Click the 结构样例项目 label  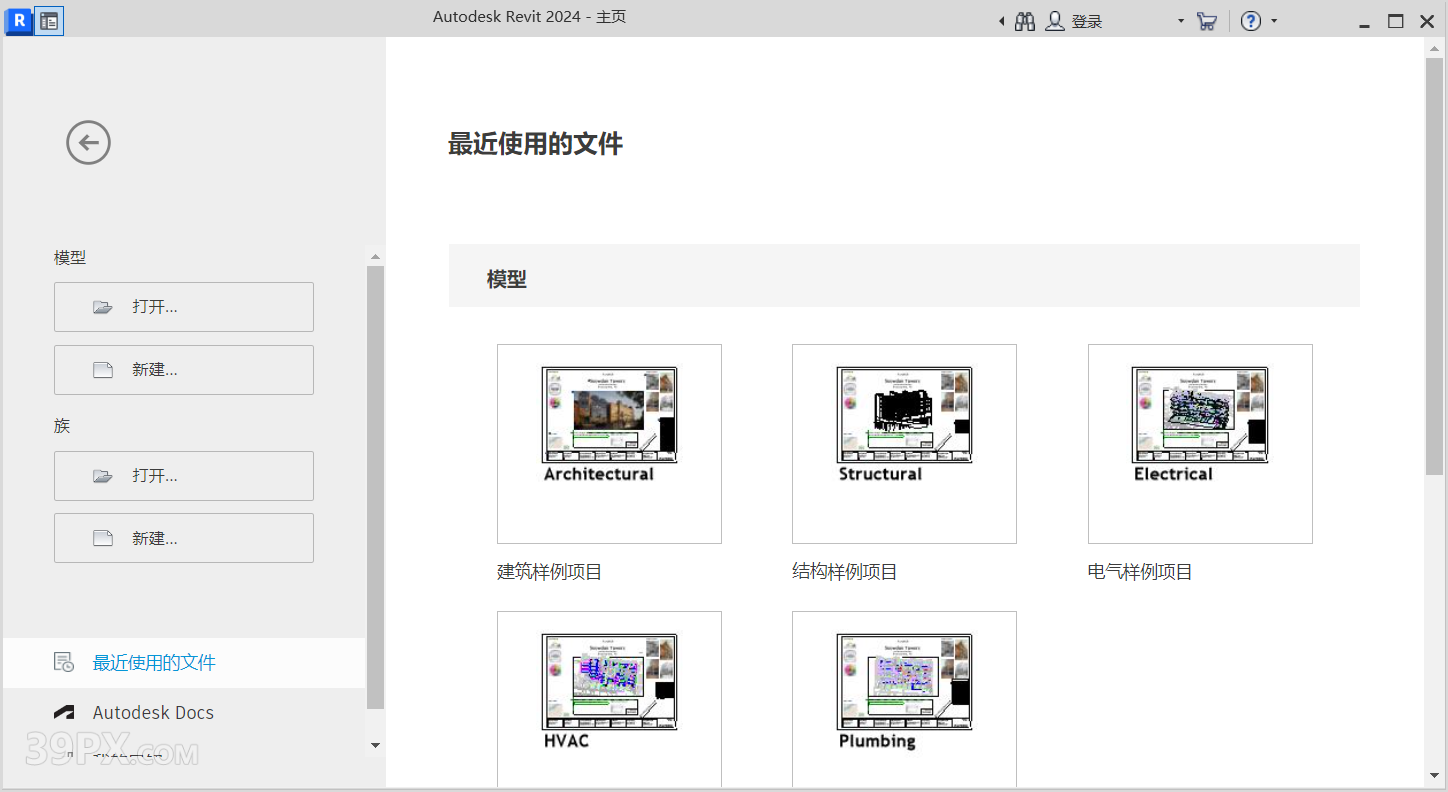(x=845, y=572)
